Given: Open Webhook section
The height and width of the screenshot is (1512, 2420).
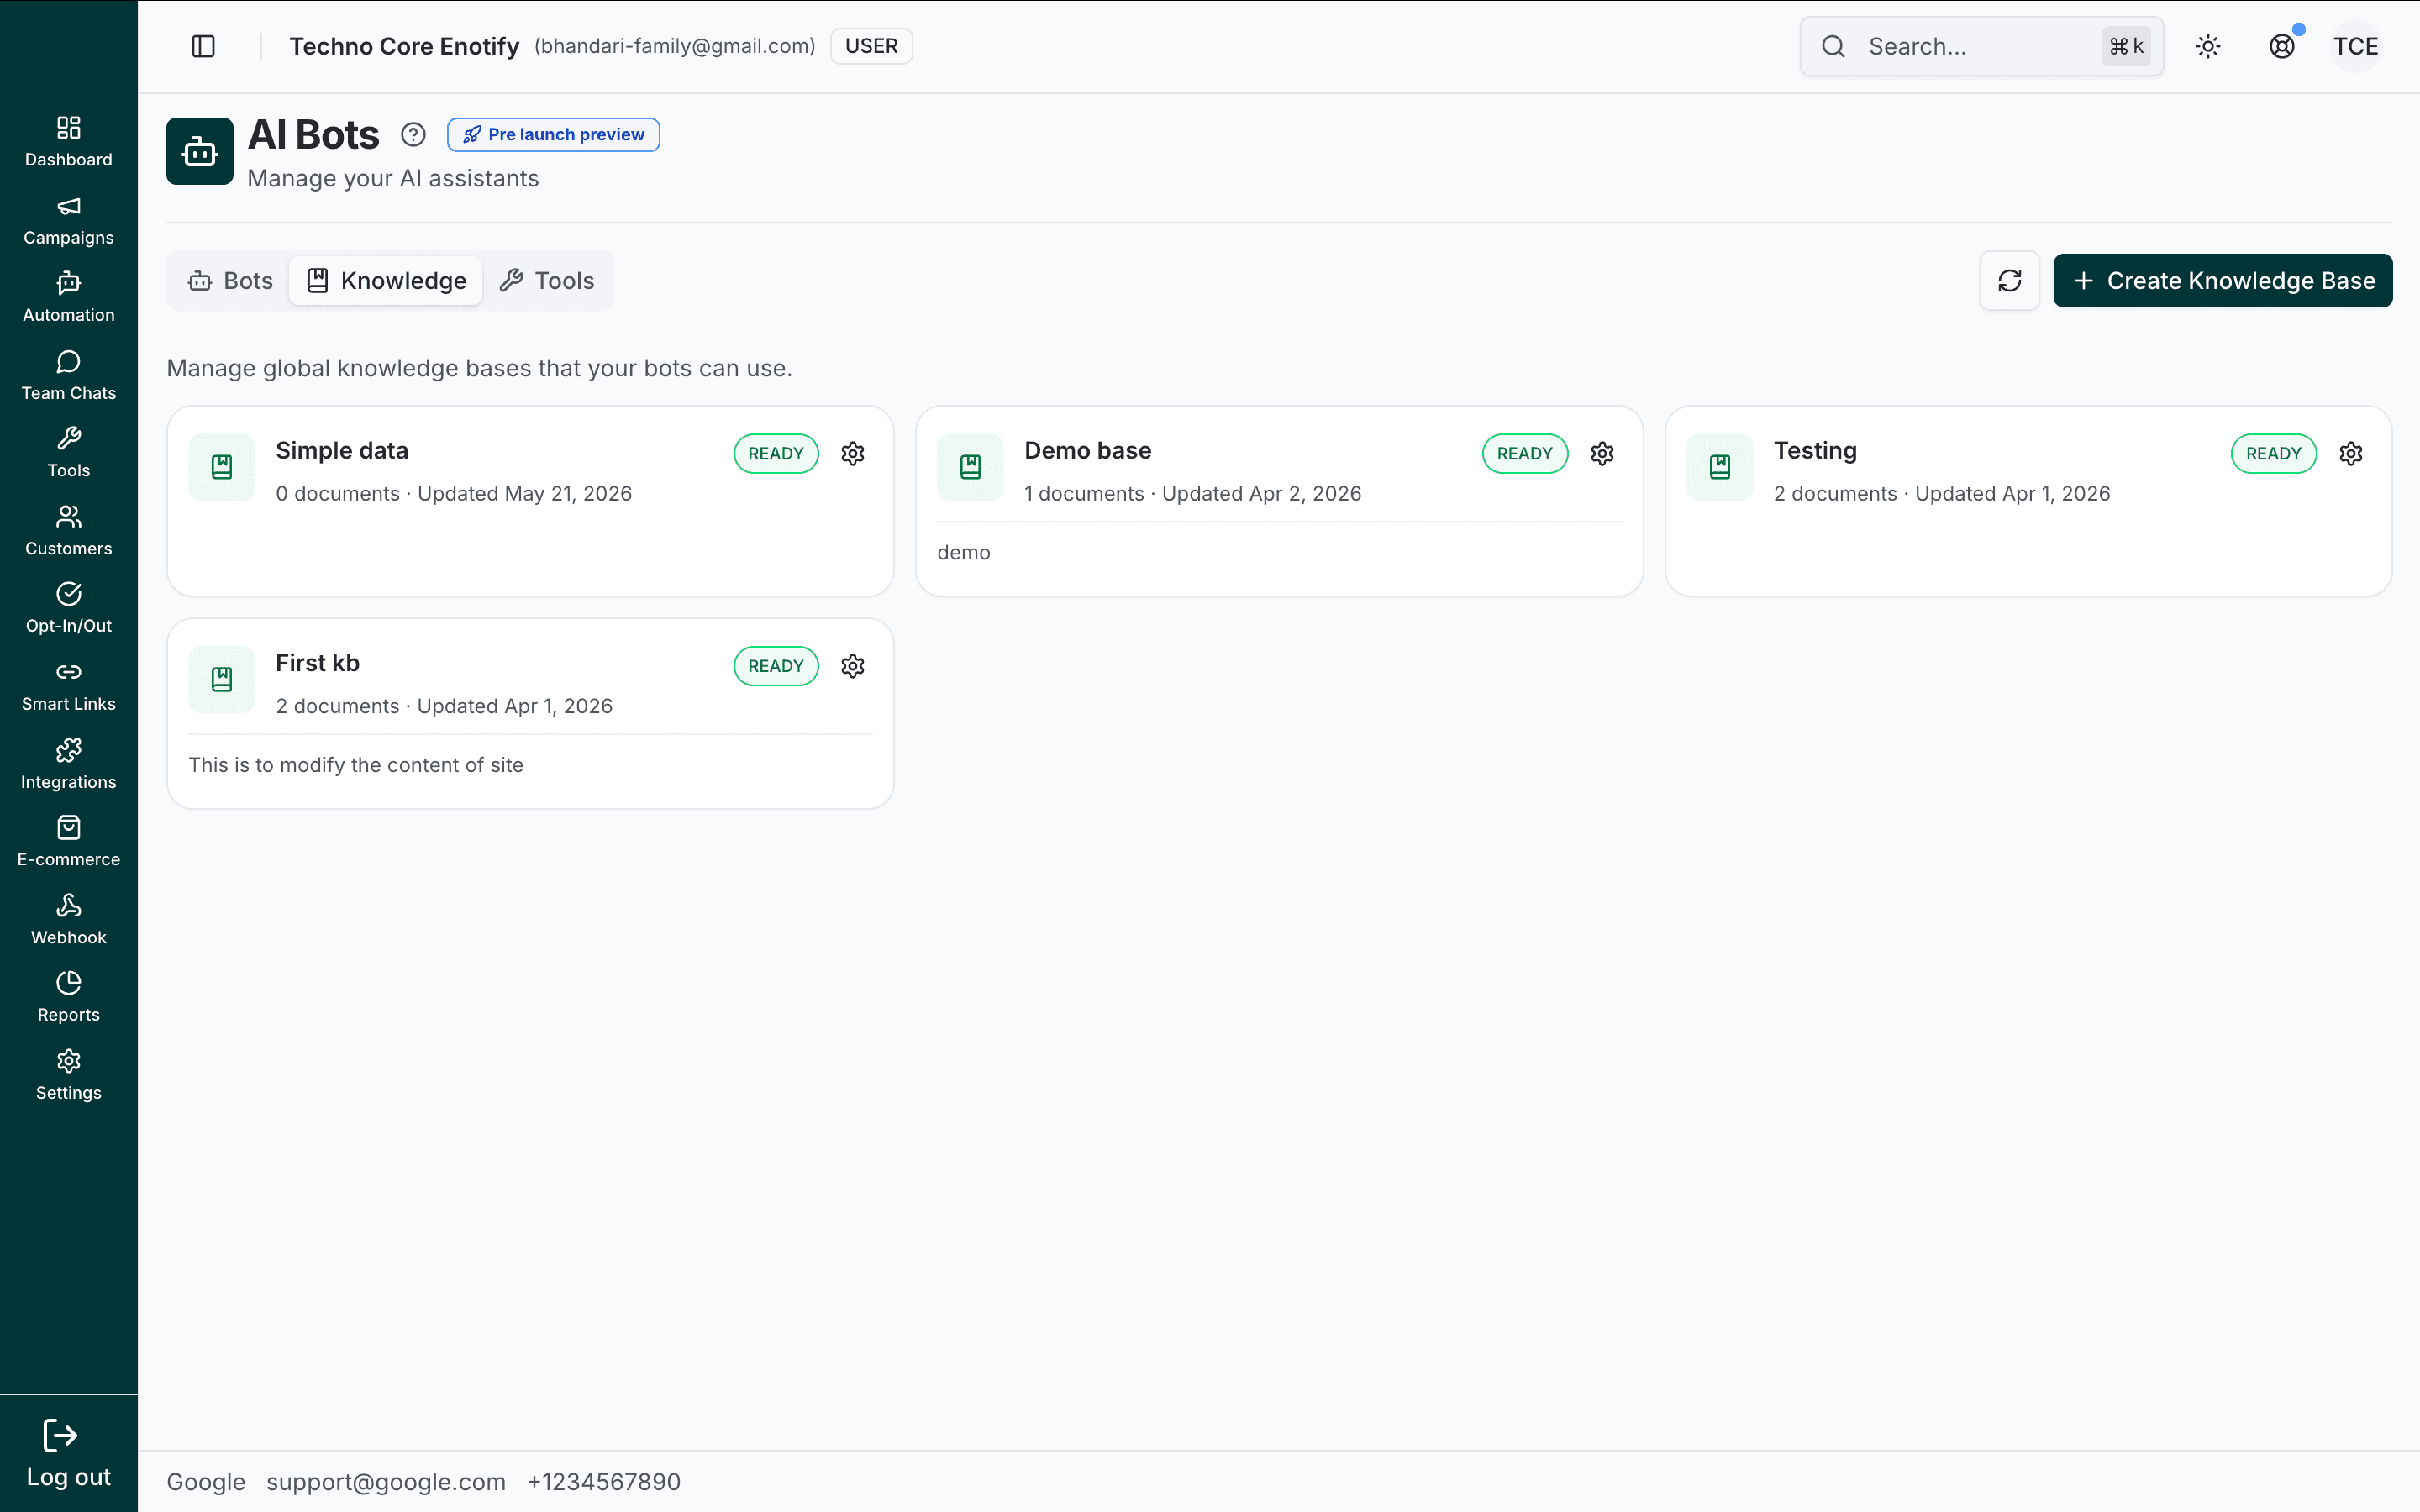Looking at the screenshot, I should click(x=68, y=920).
